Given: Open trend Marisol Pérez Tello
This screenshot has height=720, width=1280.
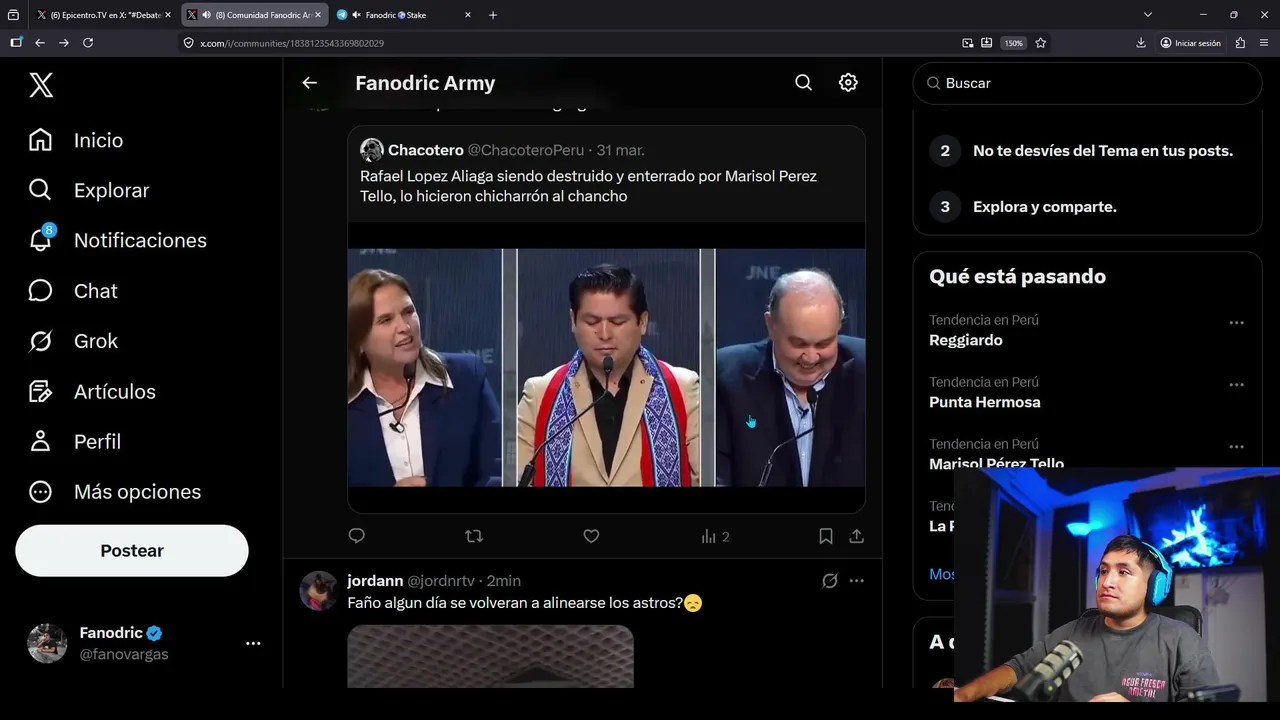Looking at the screenshot, I should pos(996,463).
